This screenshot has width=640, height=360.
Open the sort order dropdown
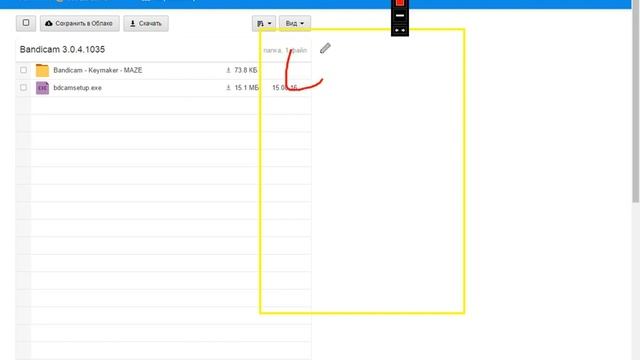(264, 23)
